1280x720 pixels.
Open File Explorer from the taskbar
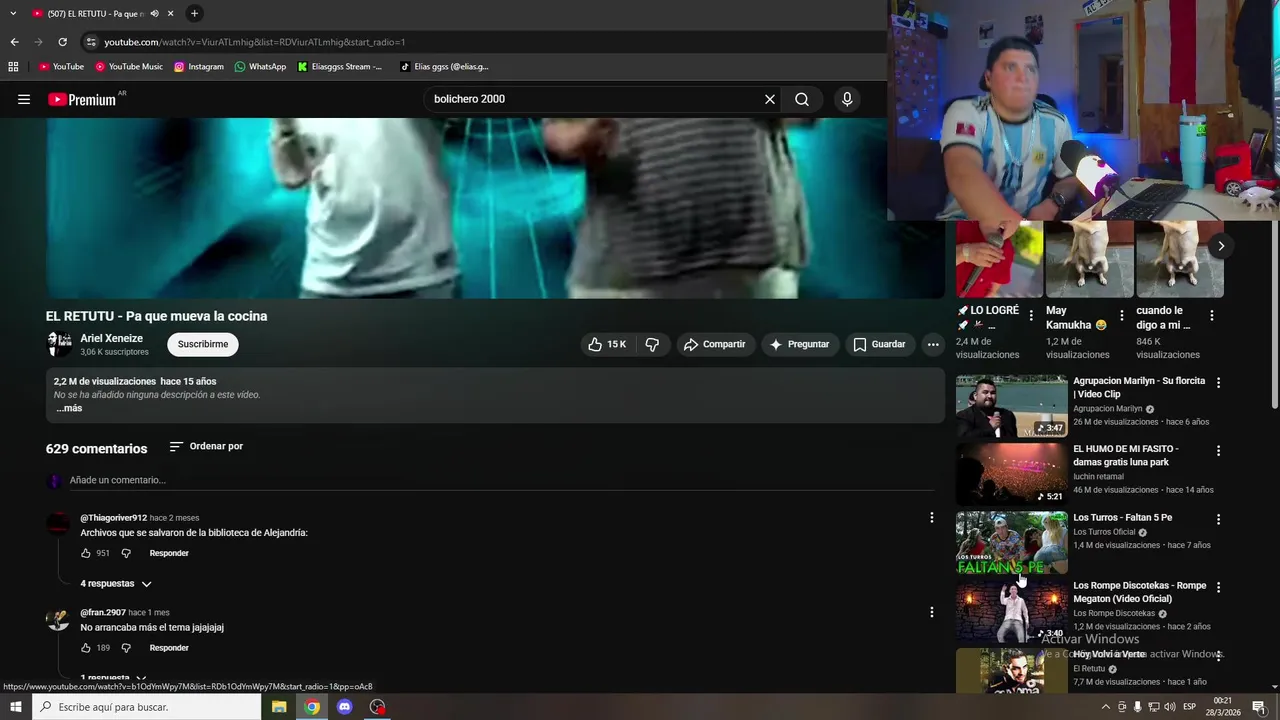(x=279, y=707)
